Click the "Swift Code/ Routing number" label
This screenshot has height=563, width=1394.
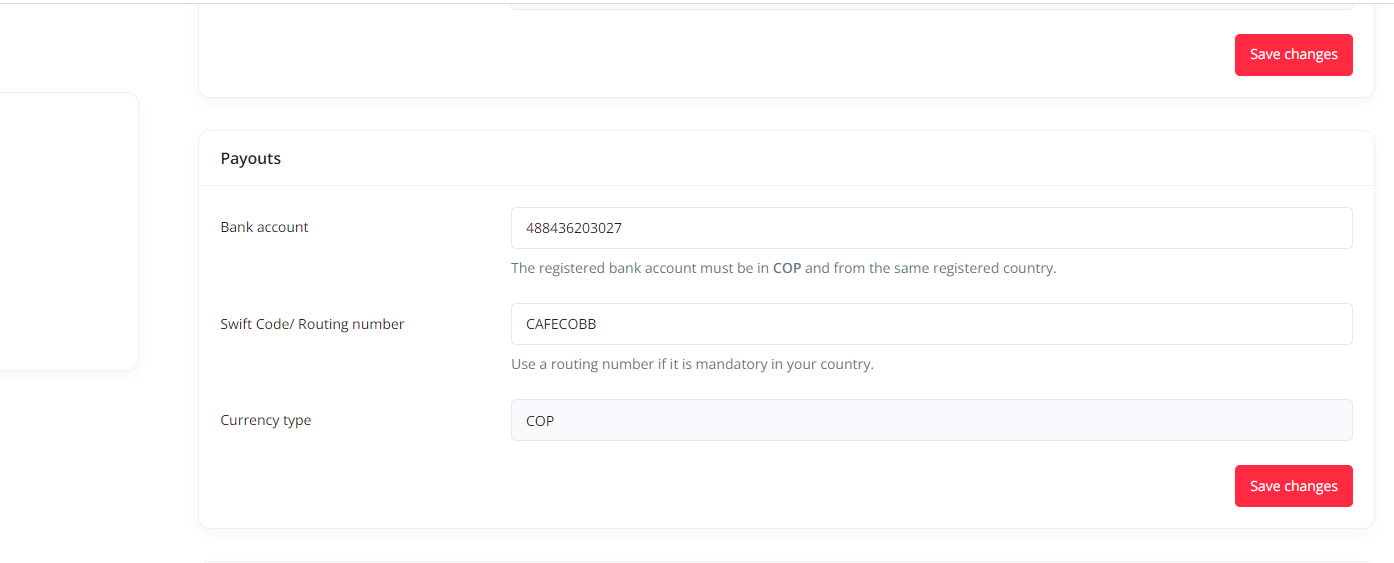point(312,324)
